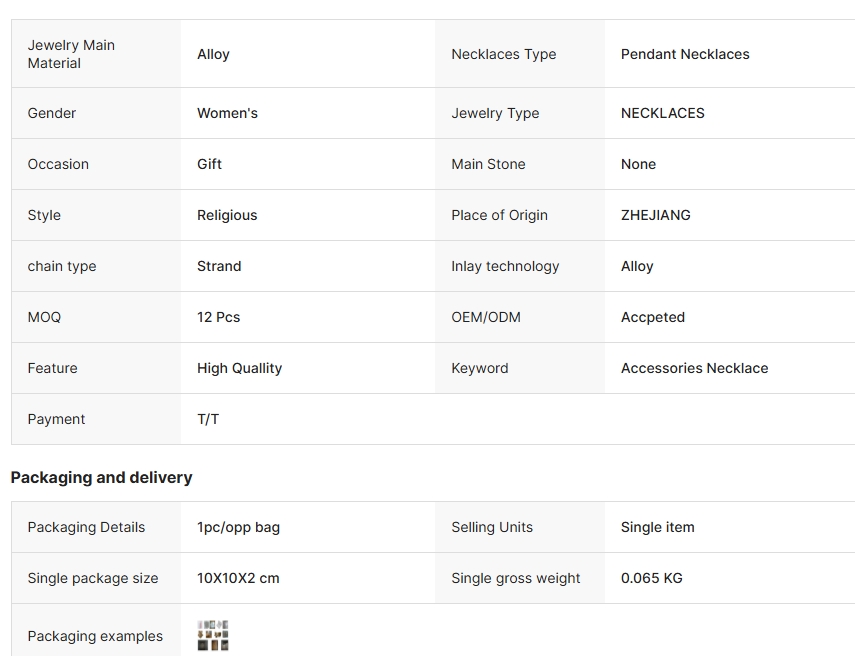This screenshot has width=855, height=656.
Task: Click the Religious style value
Action: point(227,215)
